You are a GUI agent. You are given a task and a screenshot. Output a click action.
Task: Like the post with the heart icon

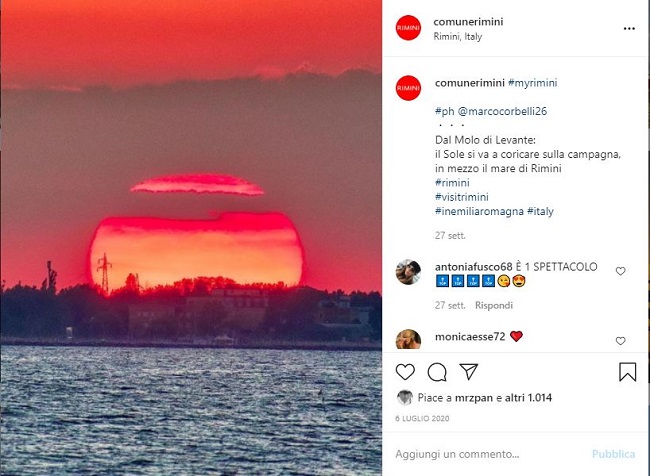(405, 372)
